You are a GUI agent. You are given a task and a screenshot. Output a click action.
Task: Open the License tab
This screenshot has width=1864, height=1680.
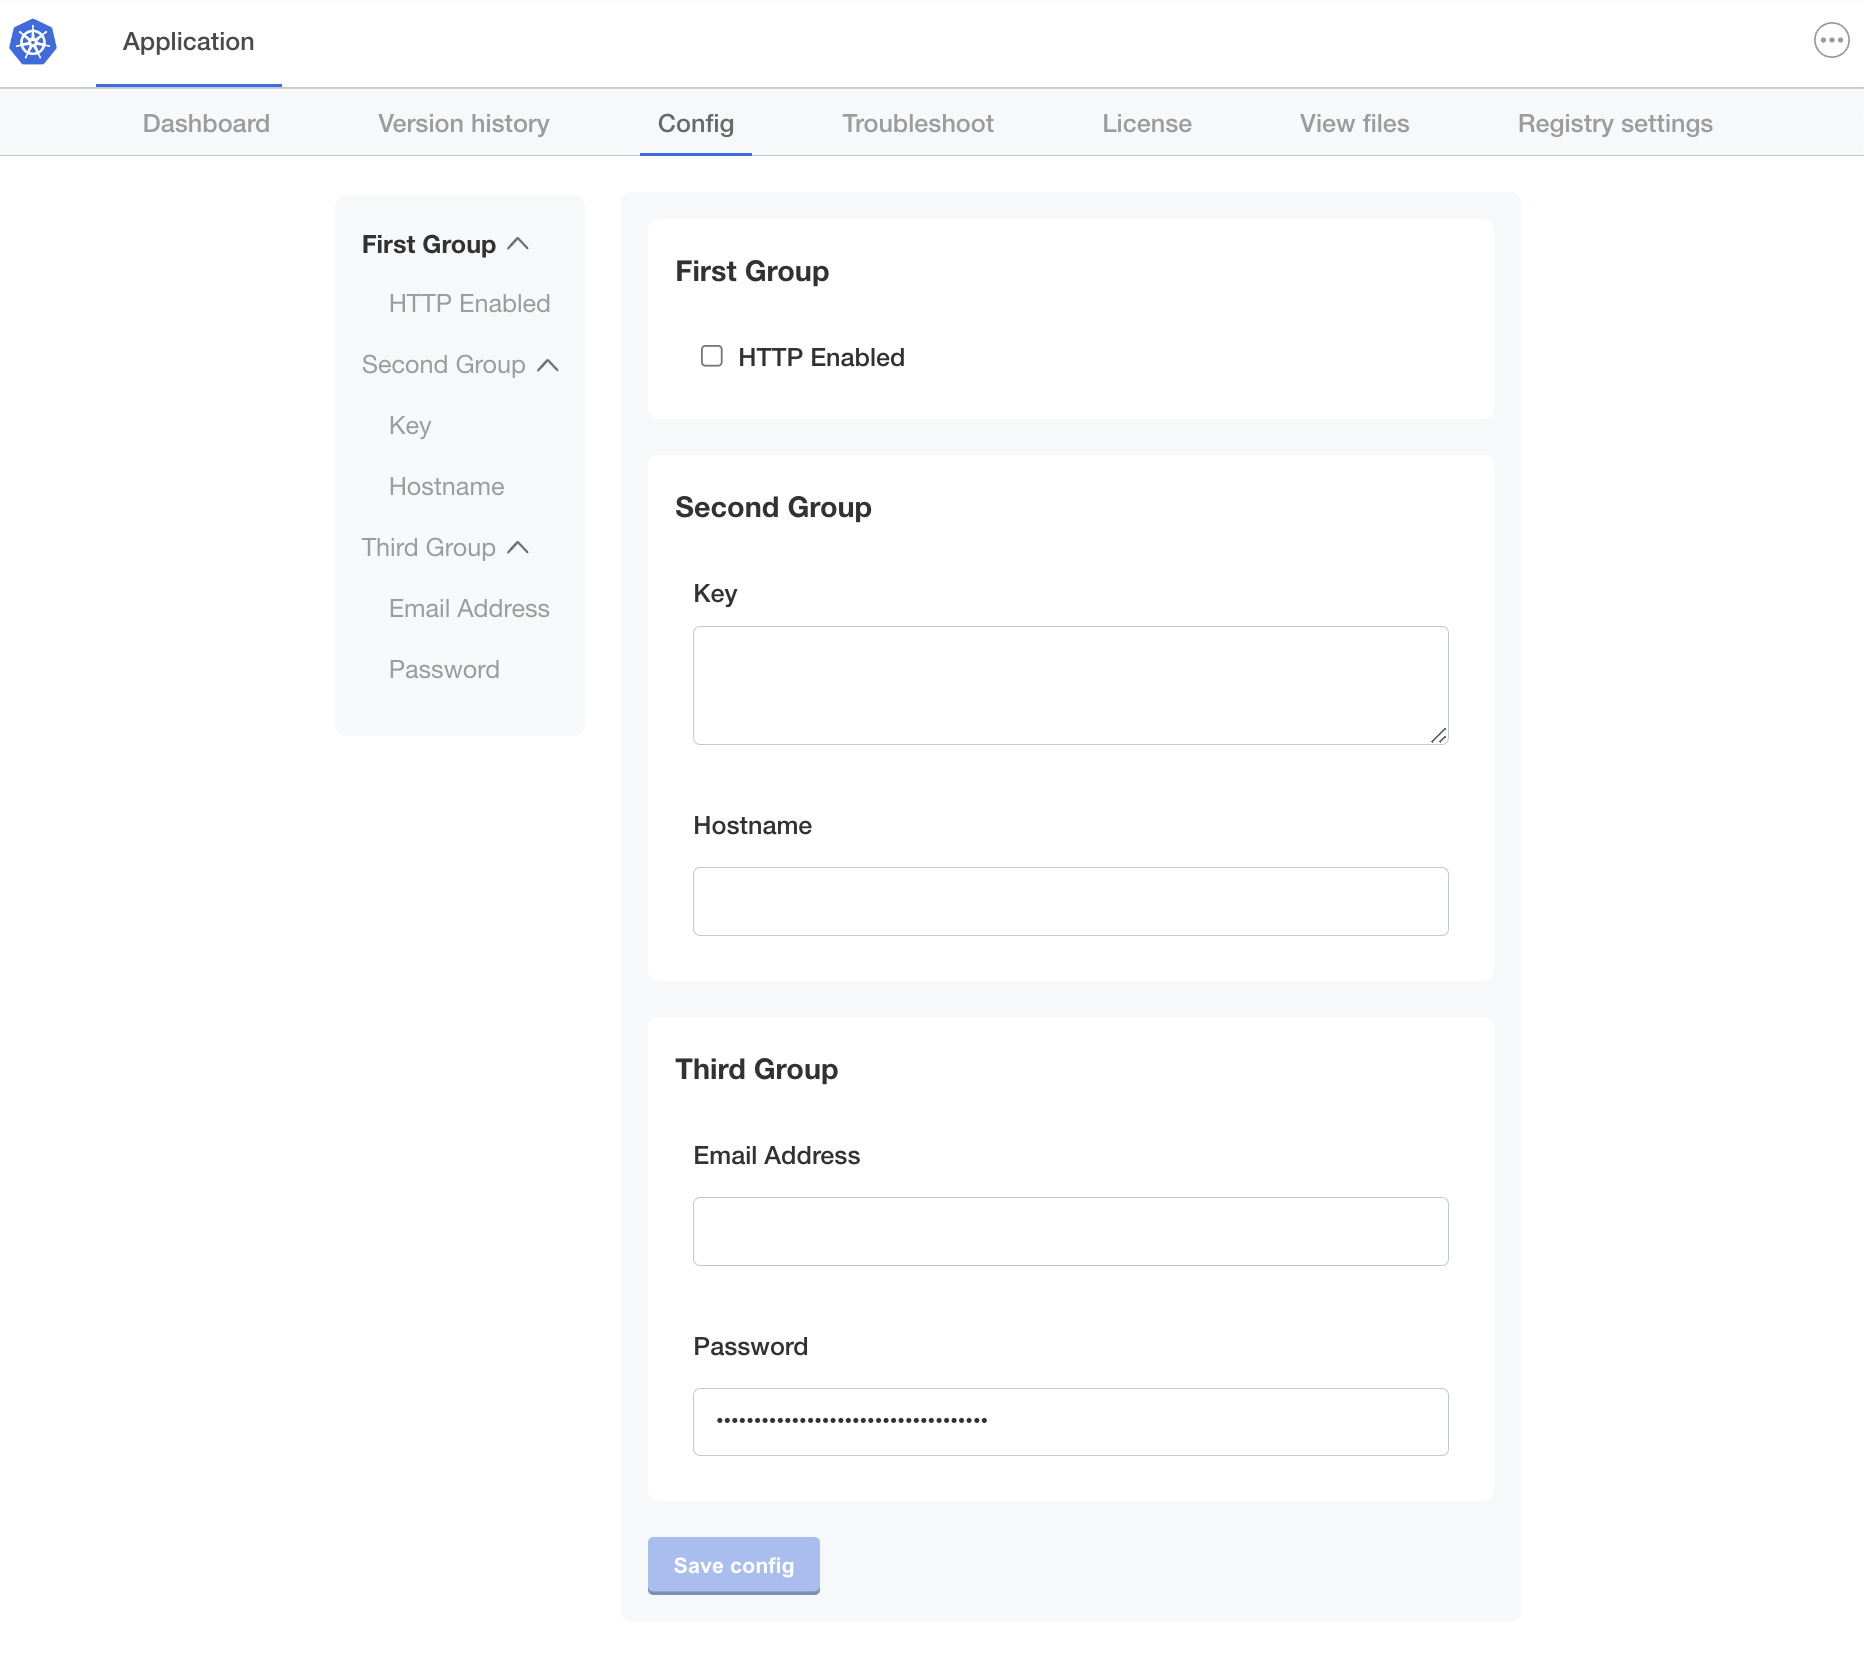coord(1146,123)
